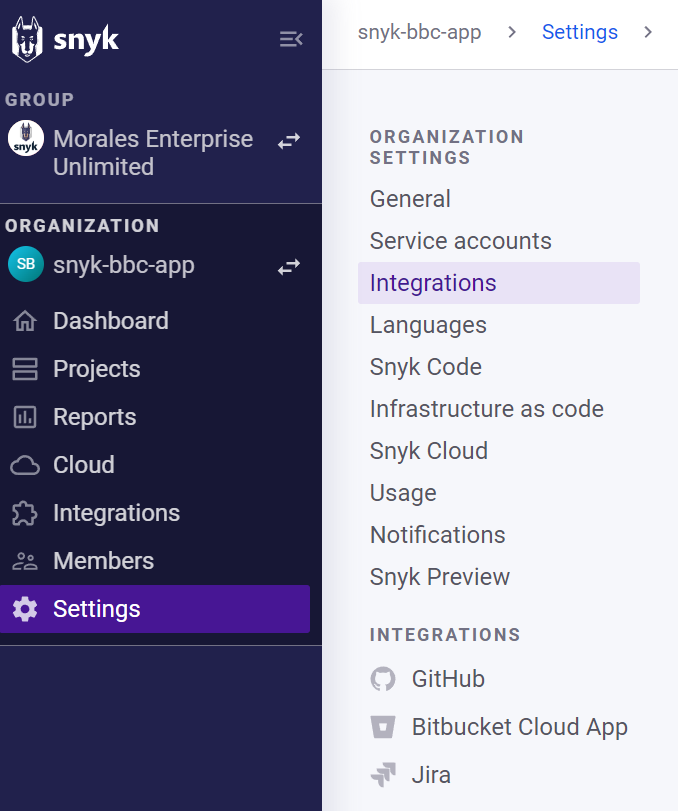Click the Jira logo icon
This screenshot has width=678, height=811.
tap(383, 775)
